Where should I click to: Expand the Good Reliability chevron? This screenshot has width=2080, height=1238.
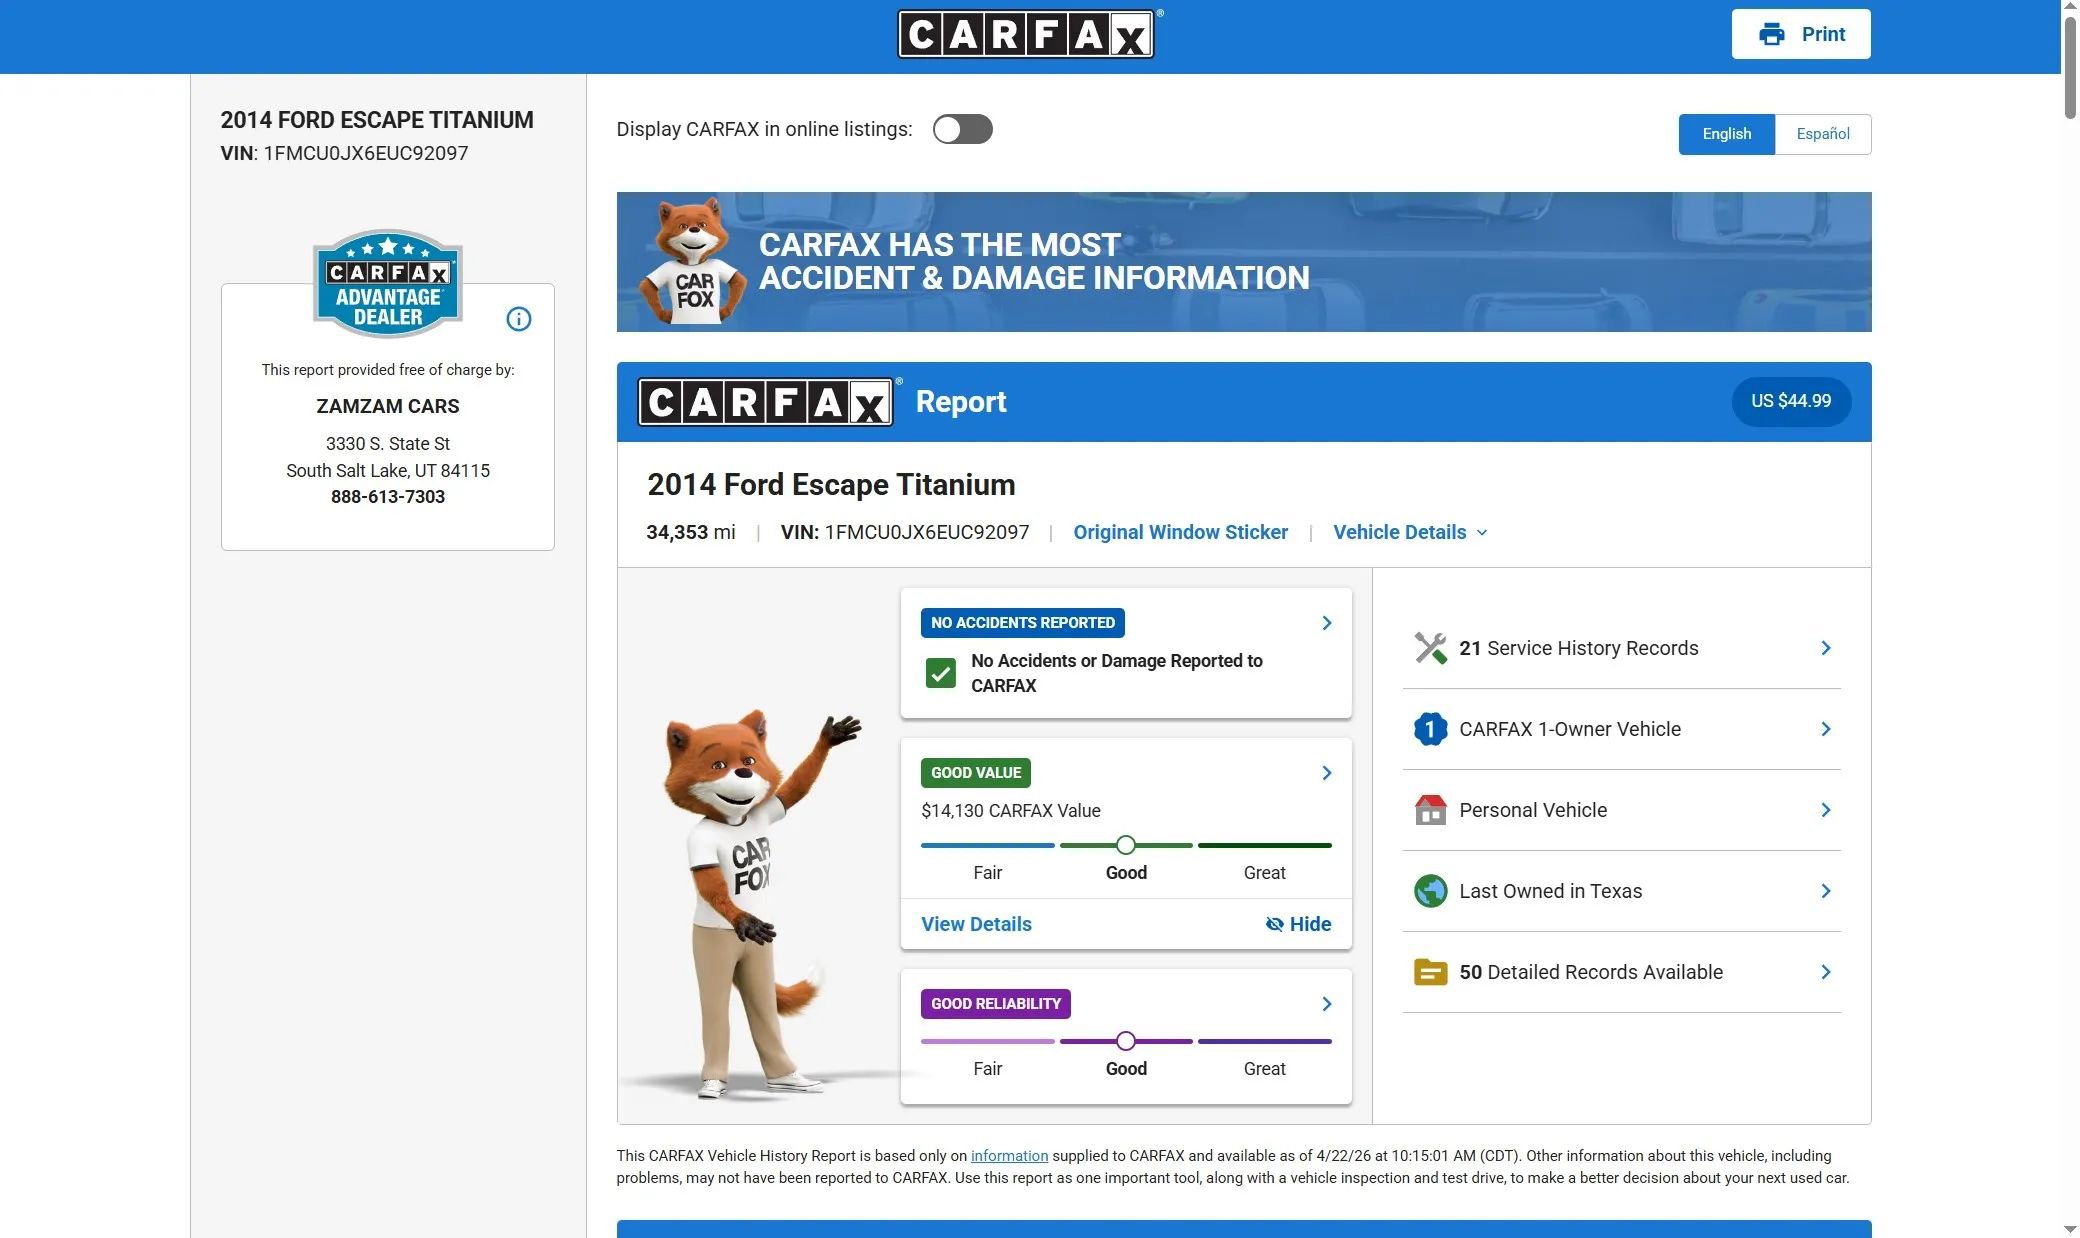click(x=1326, y=1004)
